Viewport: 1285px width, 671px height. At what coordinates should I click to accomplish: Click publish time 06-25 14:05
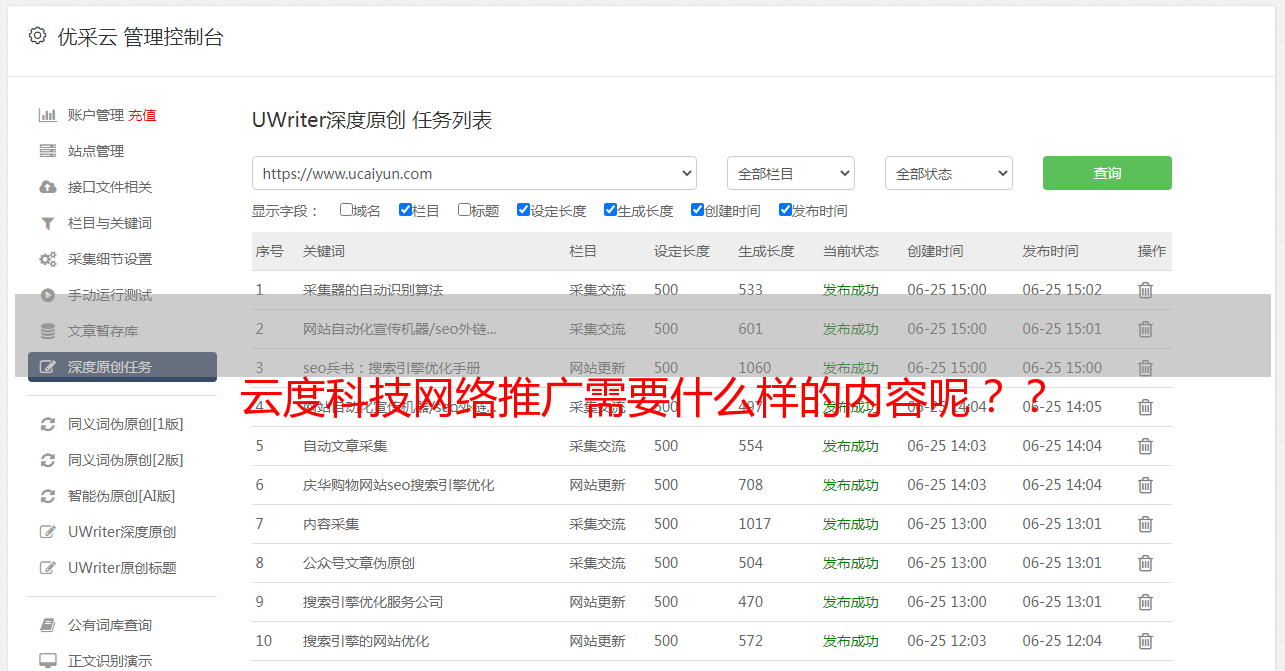(x=1062, y=407)
